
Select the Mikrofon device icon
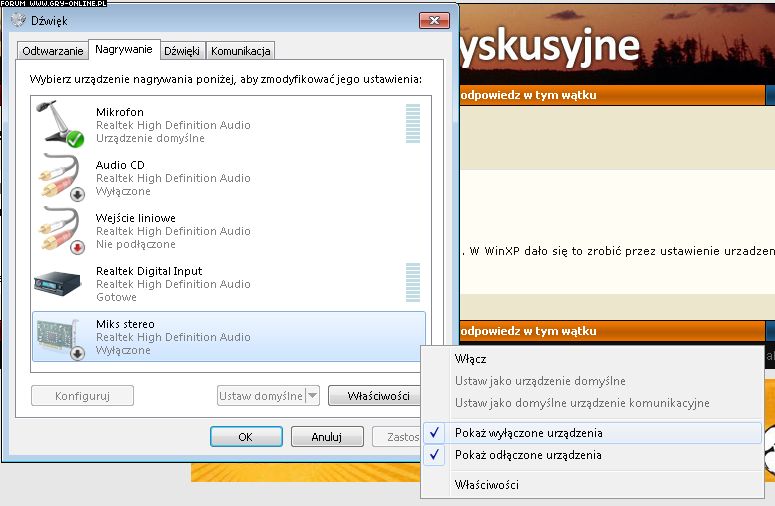pyautogui.click(x=60, y=124)
